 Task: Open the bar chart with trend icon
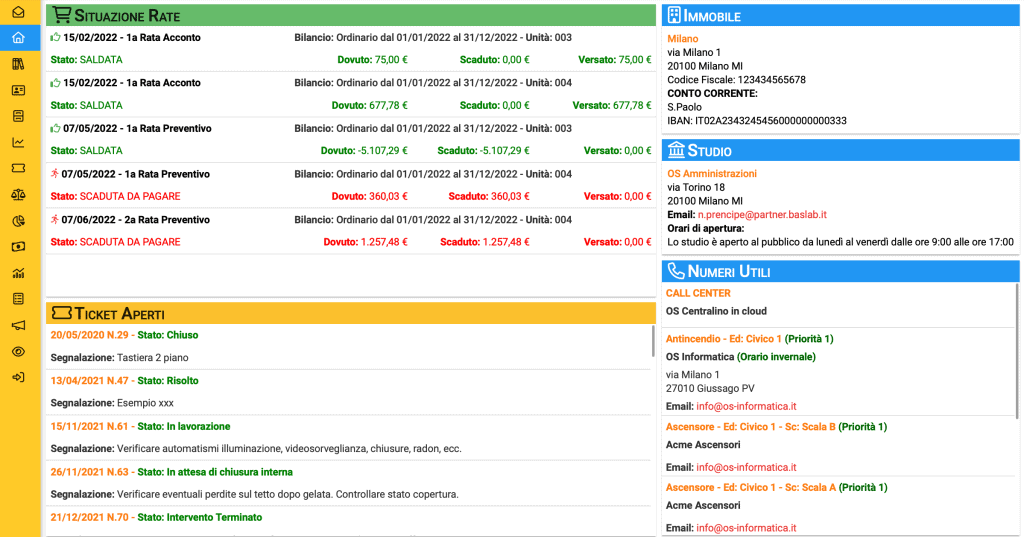(18, 273)
